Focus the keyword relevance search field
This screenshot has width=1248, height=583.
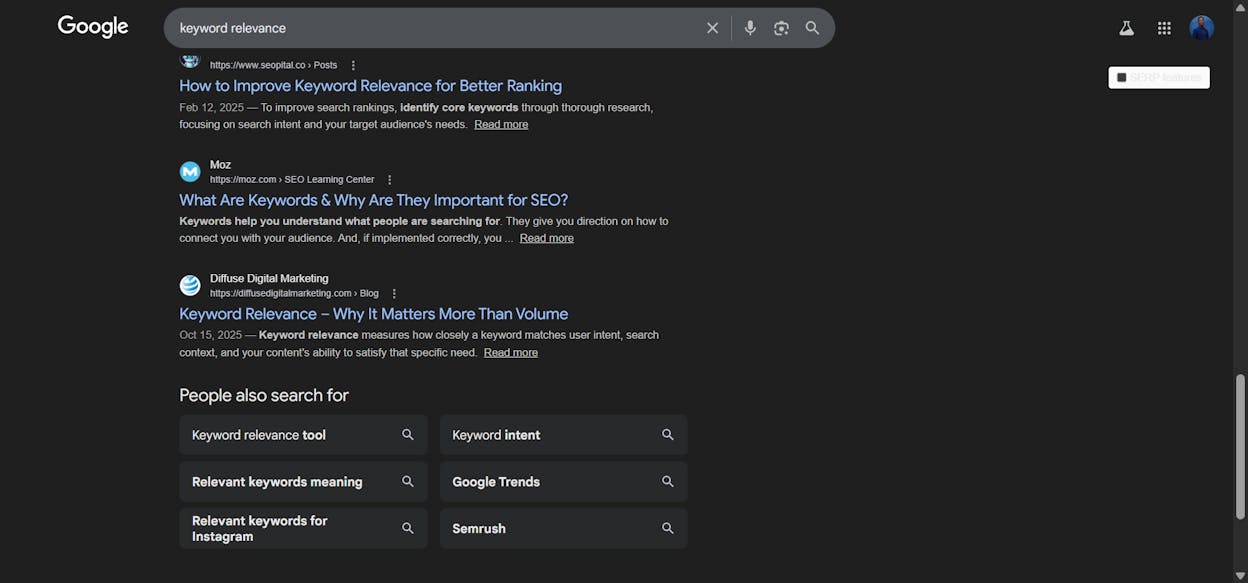click(x=435, y=28)
